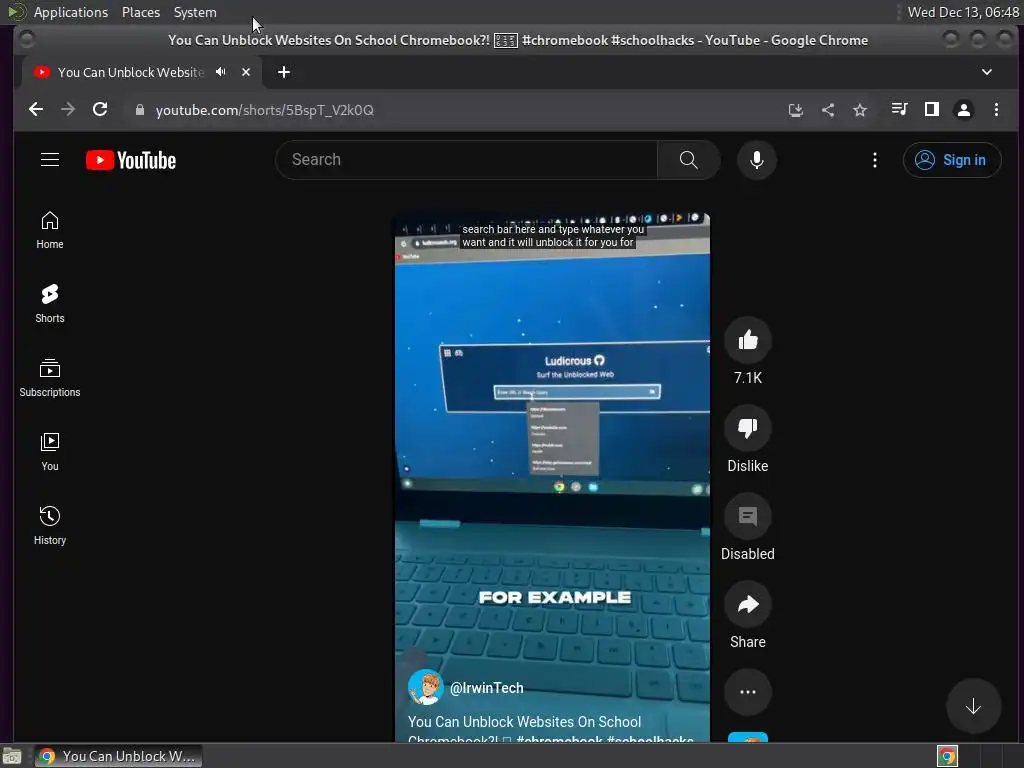Select the You Can Unblock Website tab

click(131, 72)
